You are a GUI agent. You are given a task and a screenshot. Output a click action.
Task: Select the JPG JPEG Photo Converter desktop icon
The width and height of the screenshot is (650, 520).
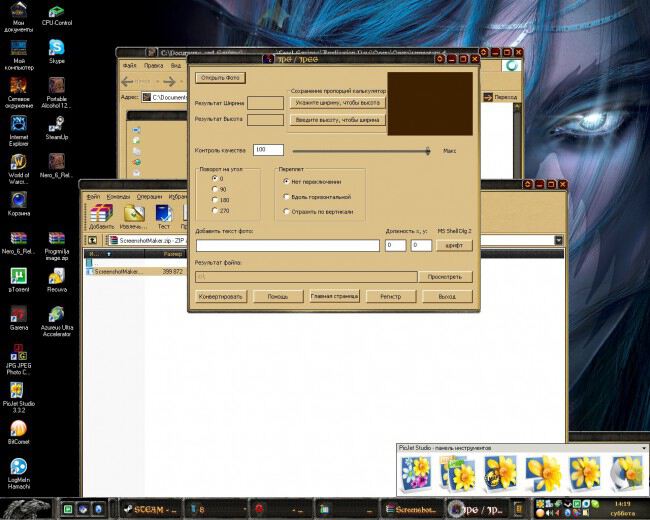(x=18, y=360)
